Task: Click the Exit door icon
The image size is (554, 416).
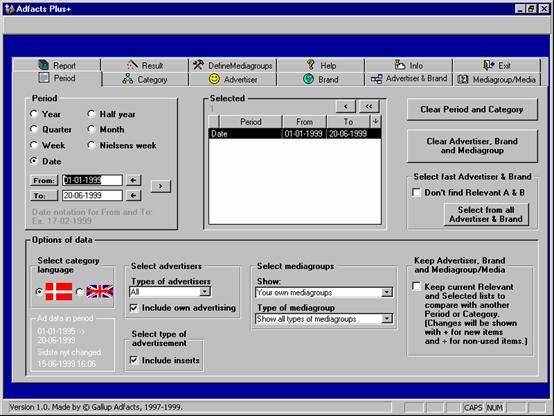Action: (489, 65)
